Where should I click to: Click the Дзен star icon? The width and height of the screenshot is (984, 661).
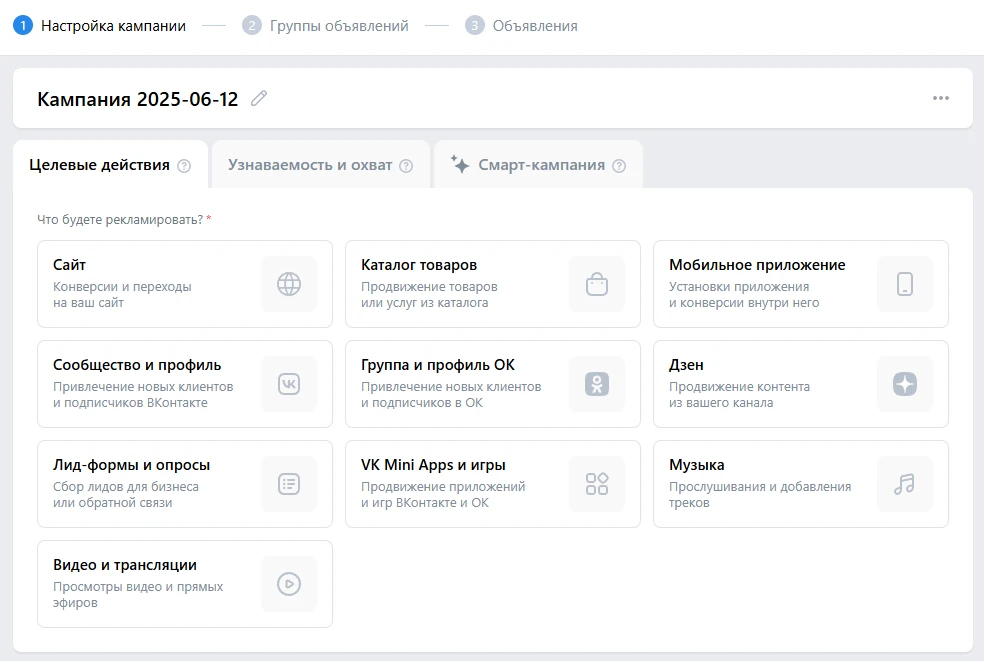905,384
